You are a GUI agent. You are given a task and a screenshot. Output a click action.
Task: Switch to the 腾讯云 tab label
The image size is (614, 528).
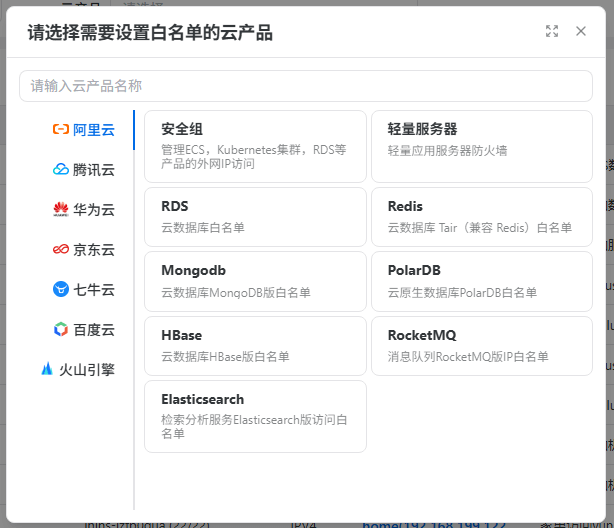[94, 170]
